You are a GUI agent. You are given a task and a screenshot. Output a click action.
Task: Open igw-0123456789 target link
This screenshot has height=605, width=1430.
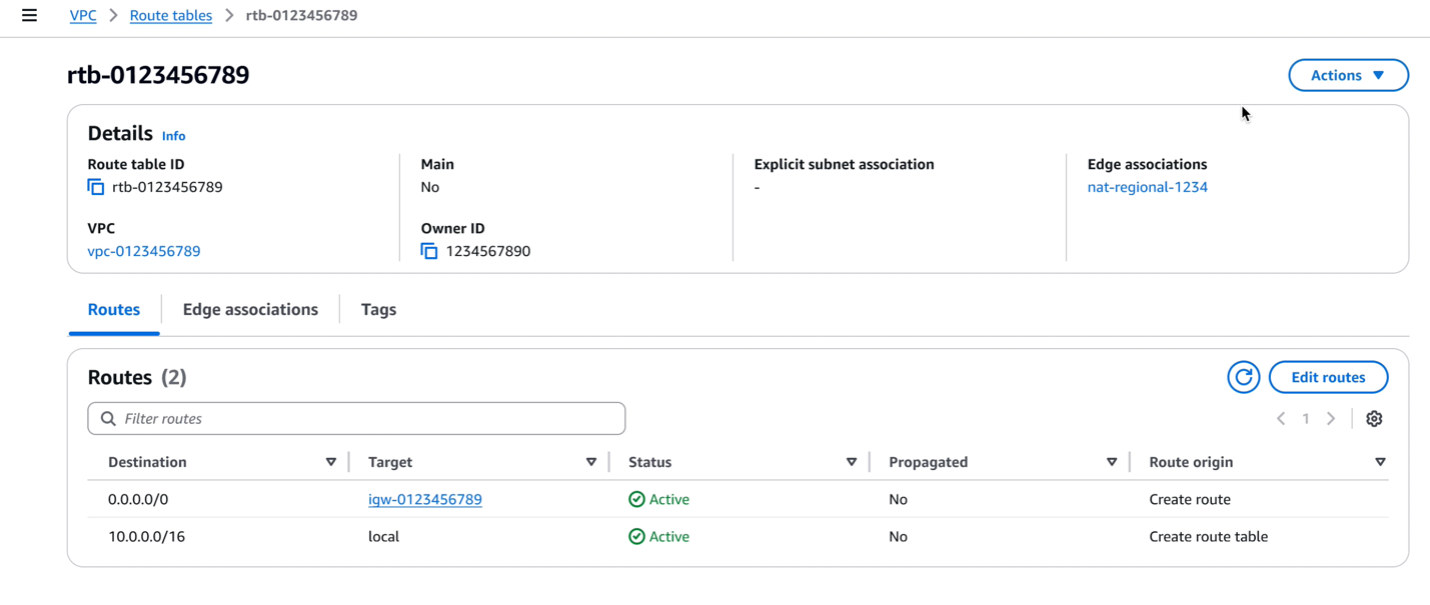tap(425, 499)
